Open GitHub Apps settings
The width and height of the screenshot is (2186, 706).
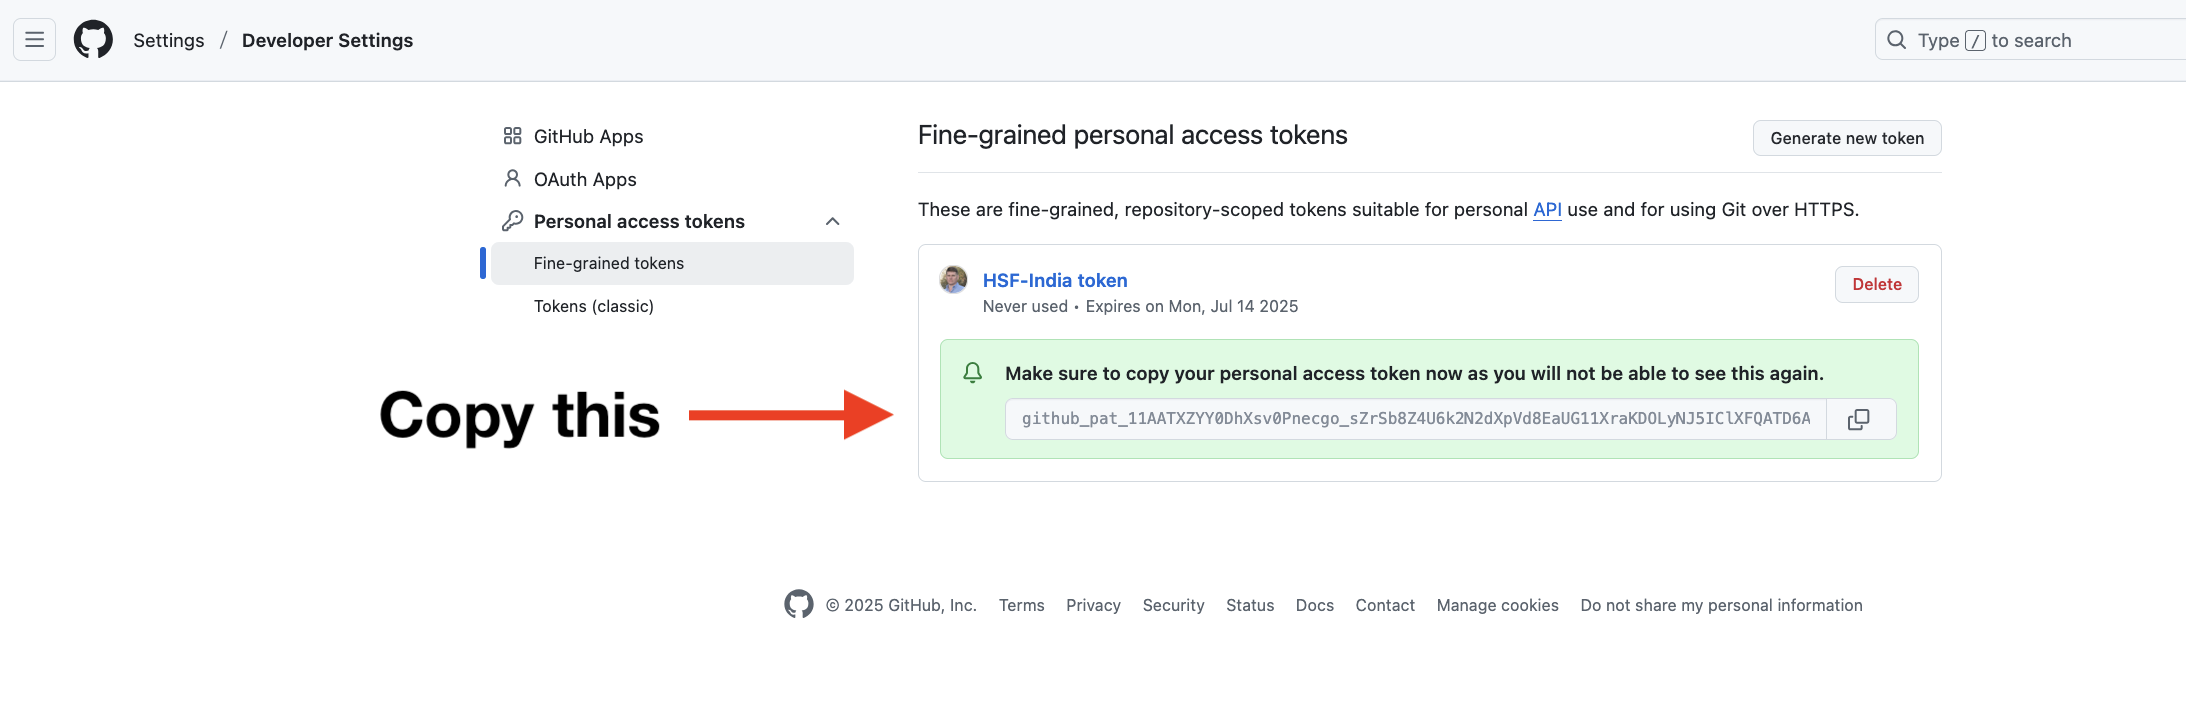click(x=588, y=136)
